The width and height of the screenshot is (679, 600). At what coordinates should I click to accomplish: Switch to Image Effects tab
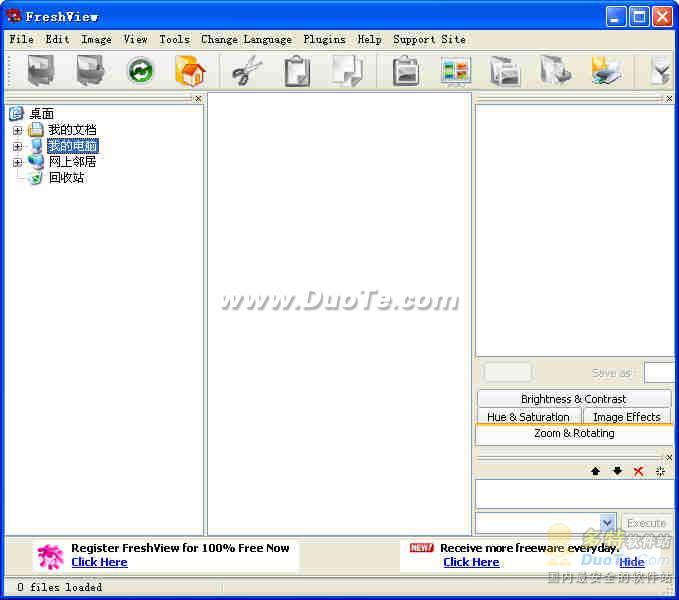click(627, 417)
